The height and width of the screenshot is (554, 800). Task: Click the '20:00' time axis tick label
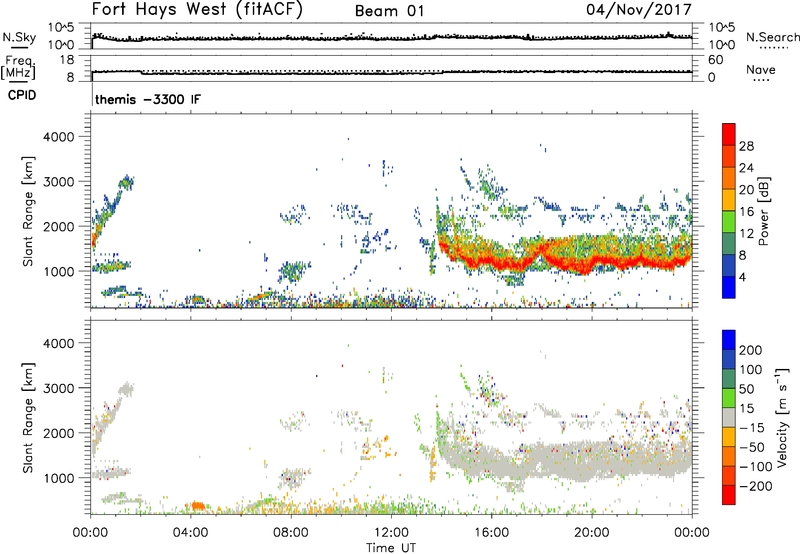click(x=592, y=533)
